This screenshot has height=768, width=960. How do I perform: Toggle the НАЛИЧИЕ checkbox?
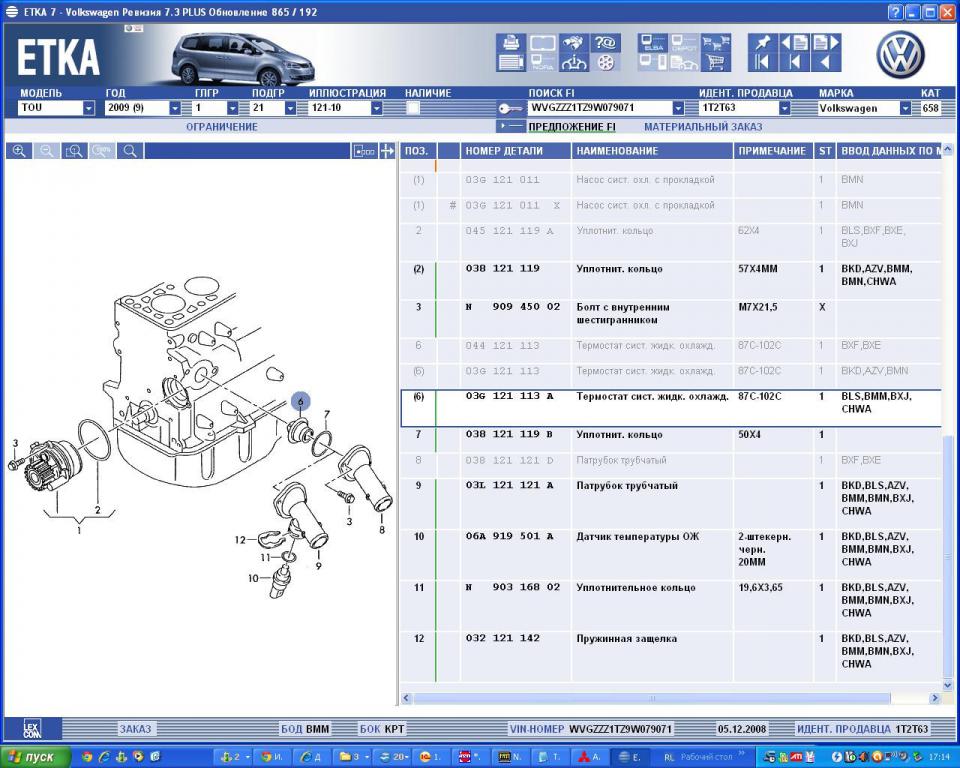[413, 108]
